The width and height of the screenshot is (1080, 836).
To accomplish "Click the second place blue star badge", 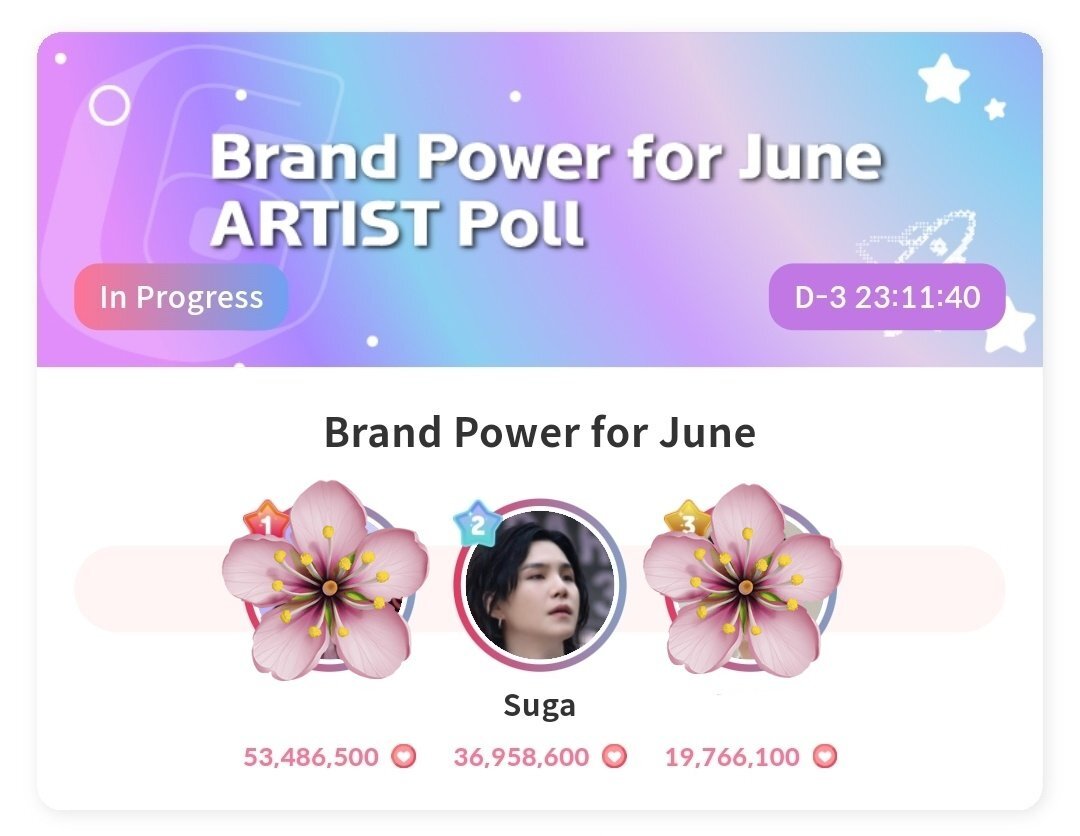I will pyautogui.click(x=476, y=524).
